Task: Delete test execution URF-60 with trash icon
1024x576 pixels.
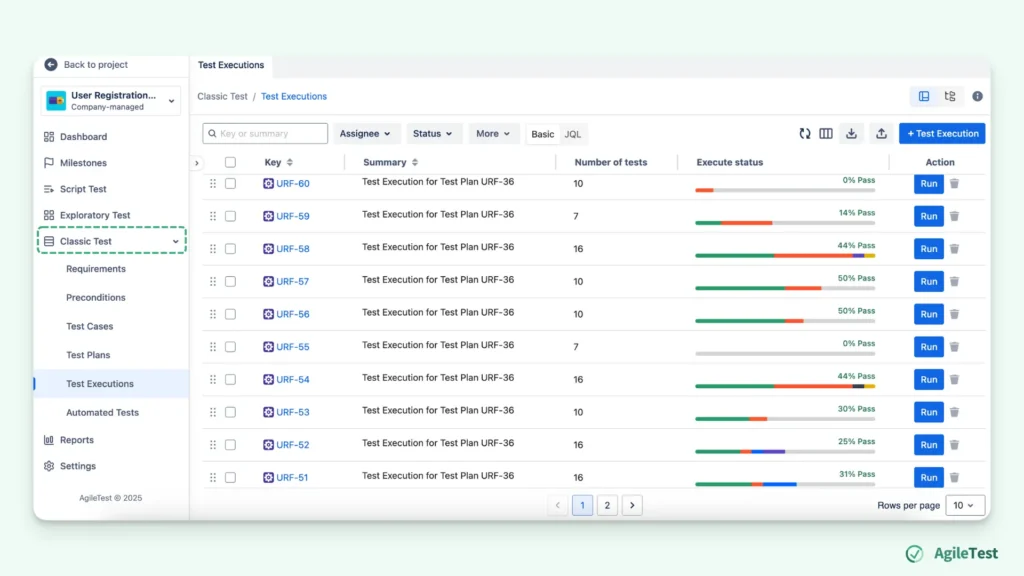Action: [954, 184]
